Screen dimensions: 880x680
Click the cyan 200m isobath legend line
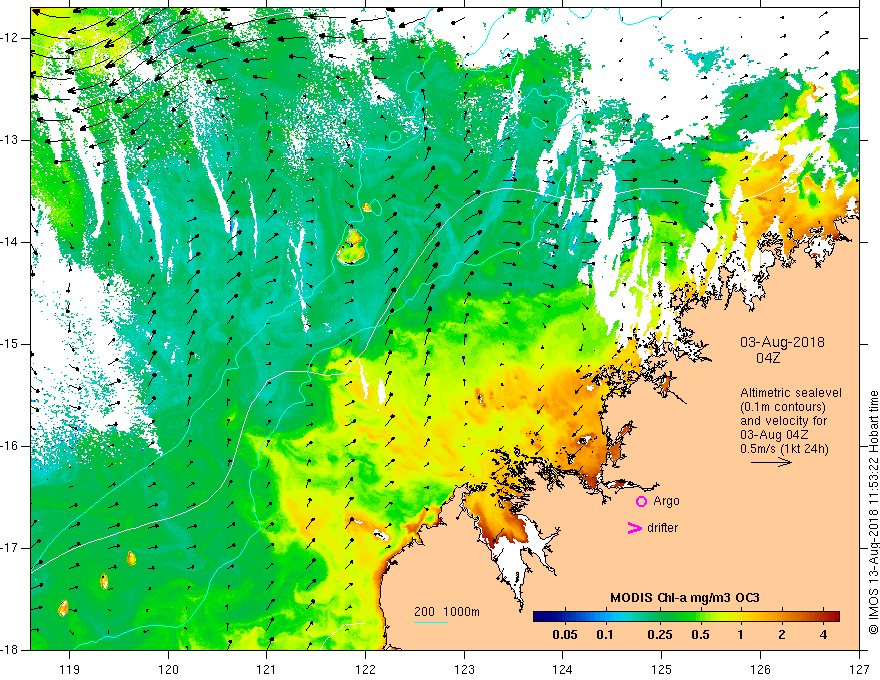430,622
